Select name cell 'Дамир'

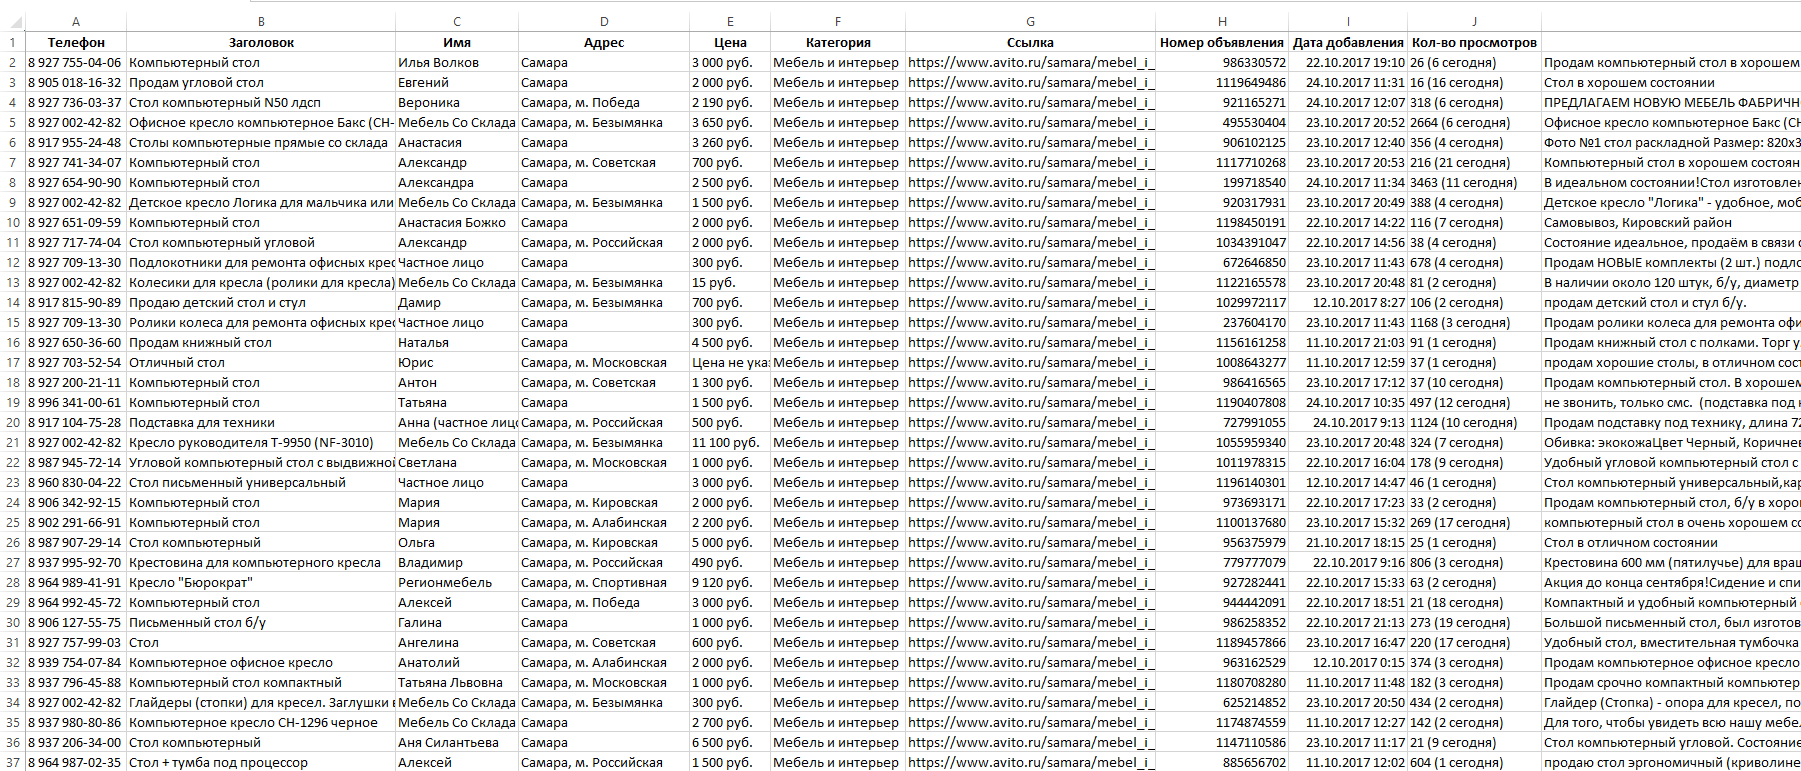(x=457, y=302)
